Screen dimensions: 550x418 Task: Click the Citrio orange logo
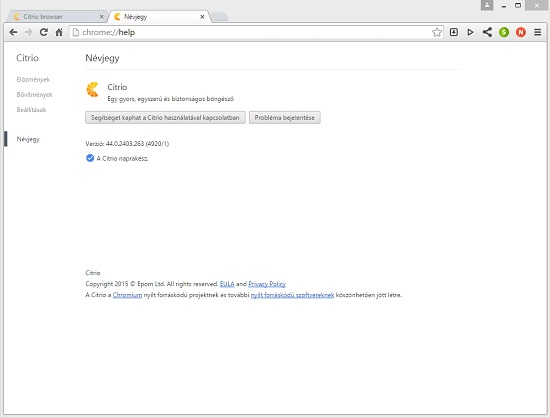point(93,89)
